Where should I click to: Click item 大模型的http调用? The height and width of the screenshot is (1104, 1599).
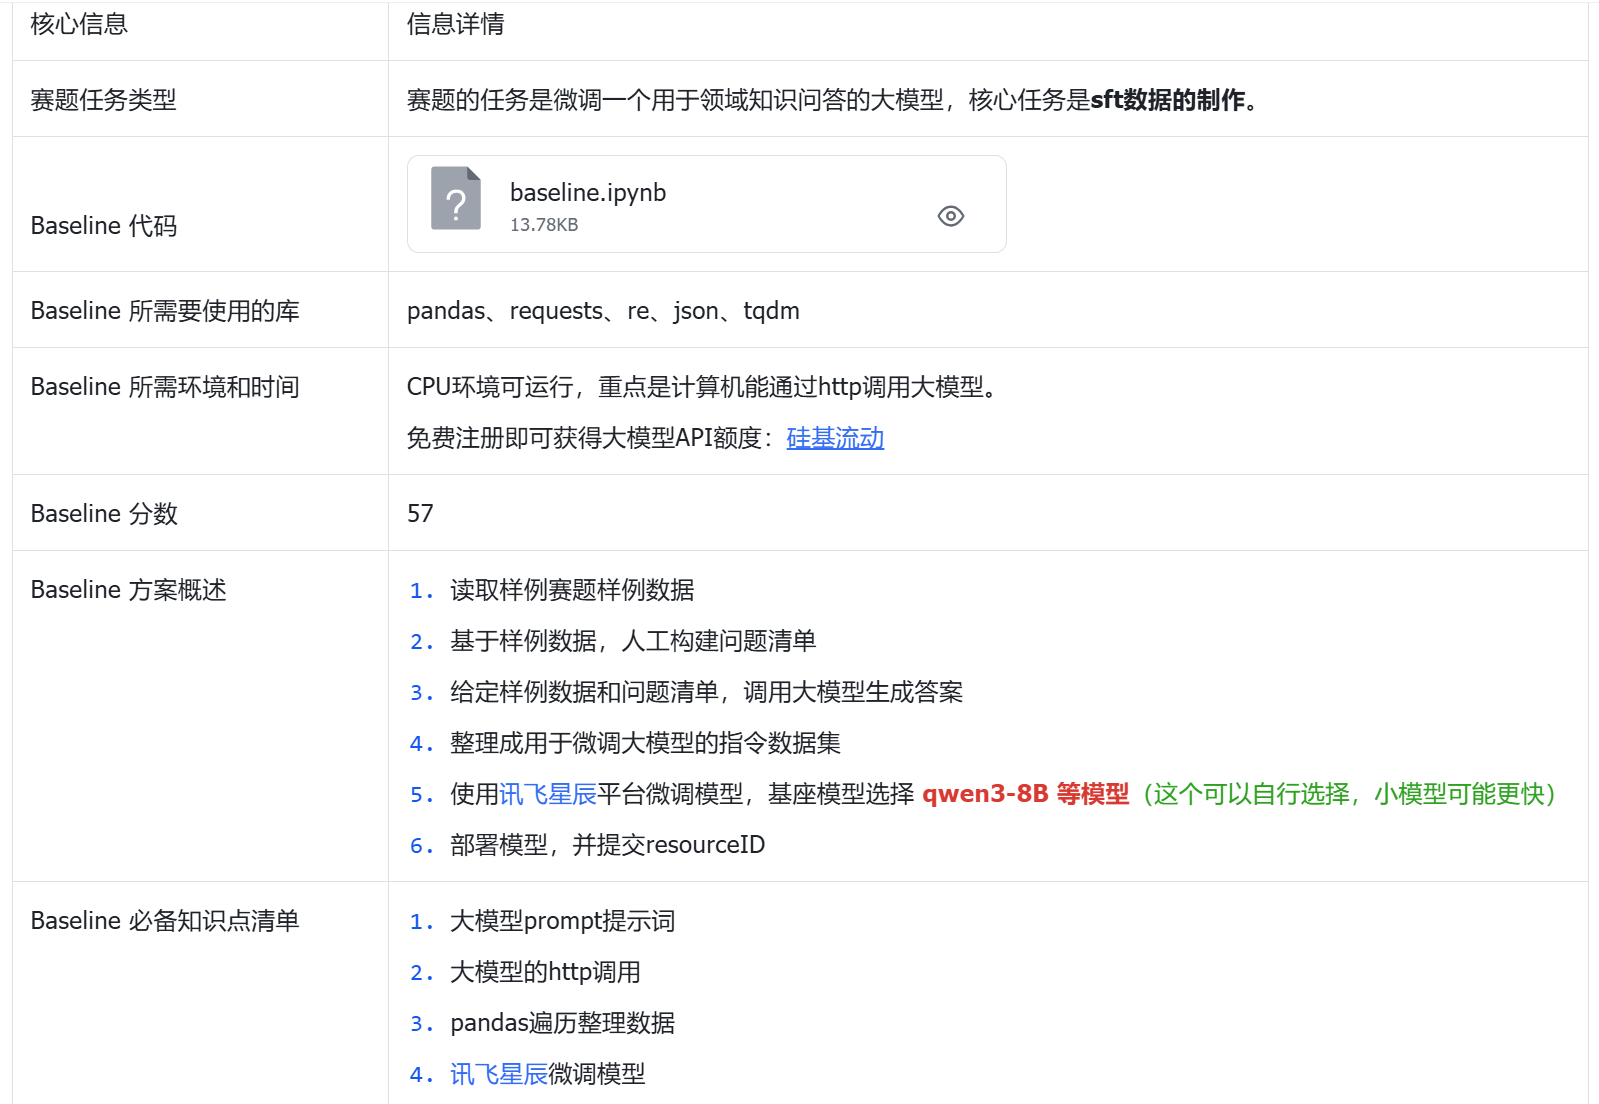(545, 972)
